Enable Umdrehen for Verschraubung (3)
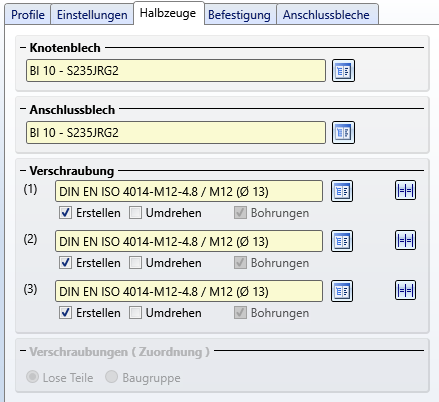This screenshot has height=402, width=439. pyautogui.click(x=135, y=313)
